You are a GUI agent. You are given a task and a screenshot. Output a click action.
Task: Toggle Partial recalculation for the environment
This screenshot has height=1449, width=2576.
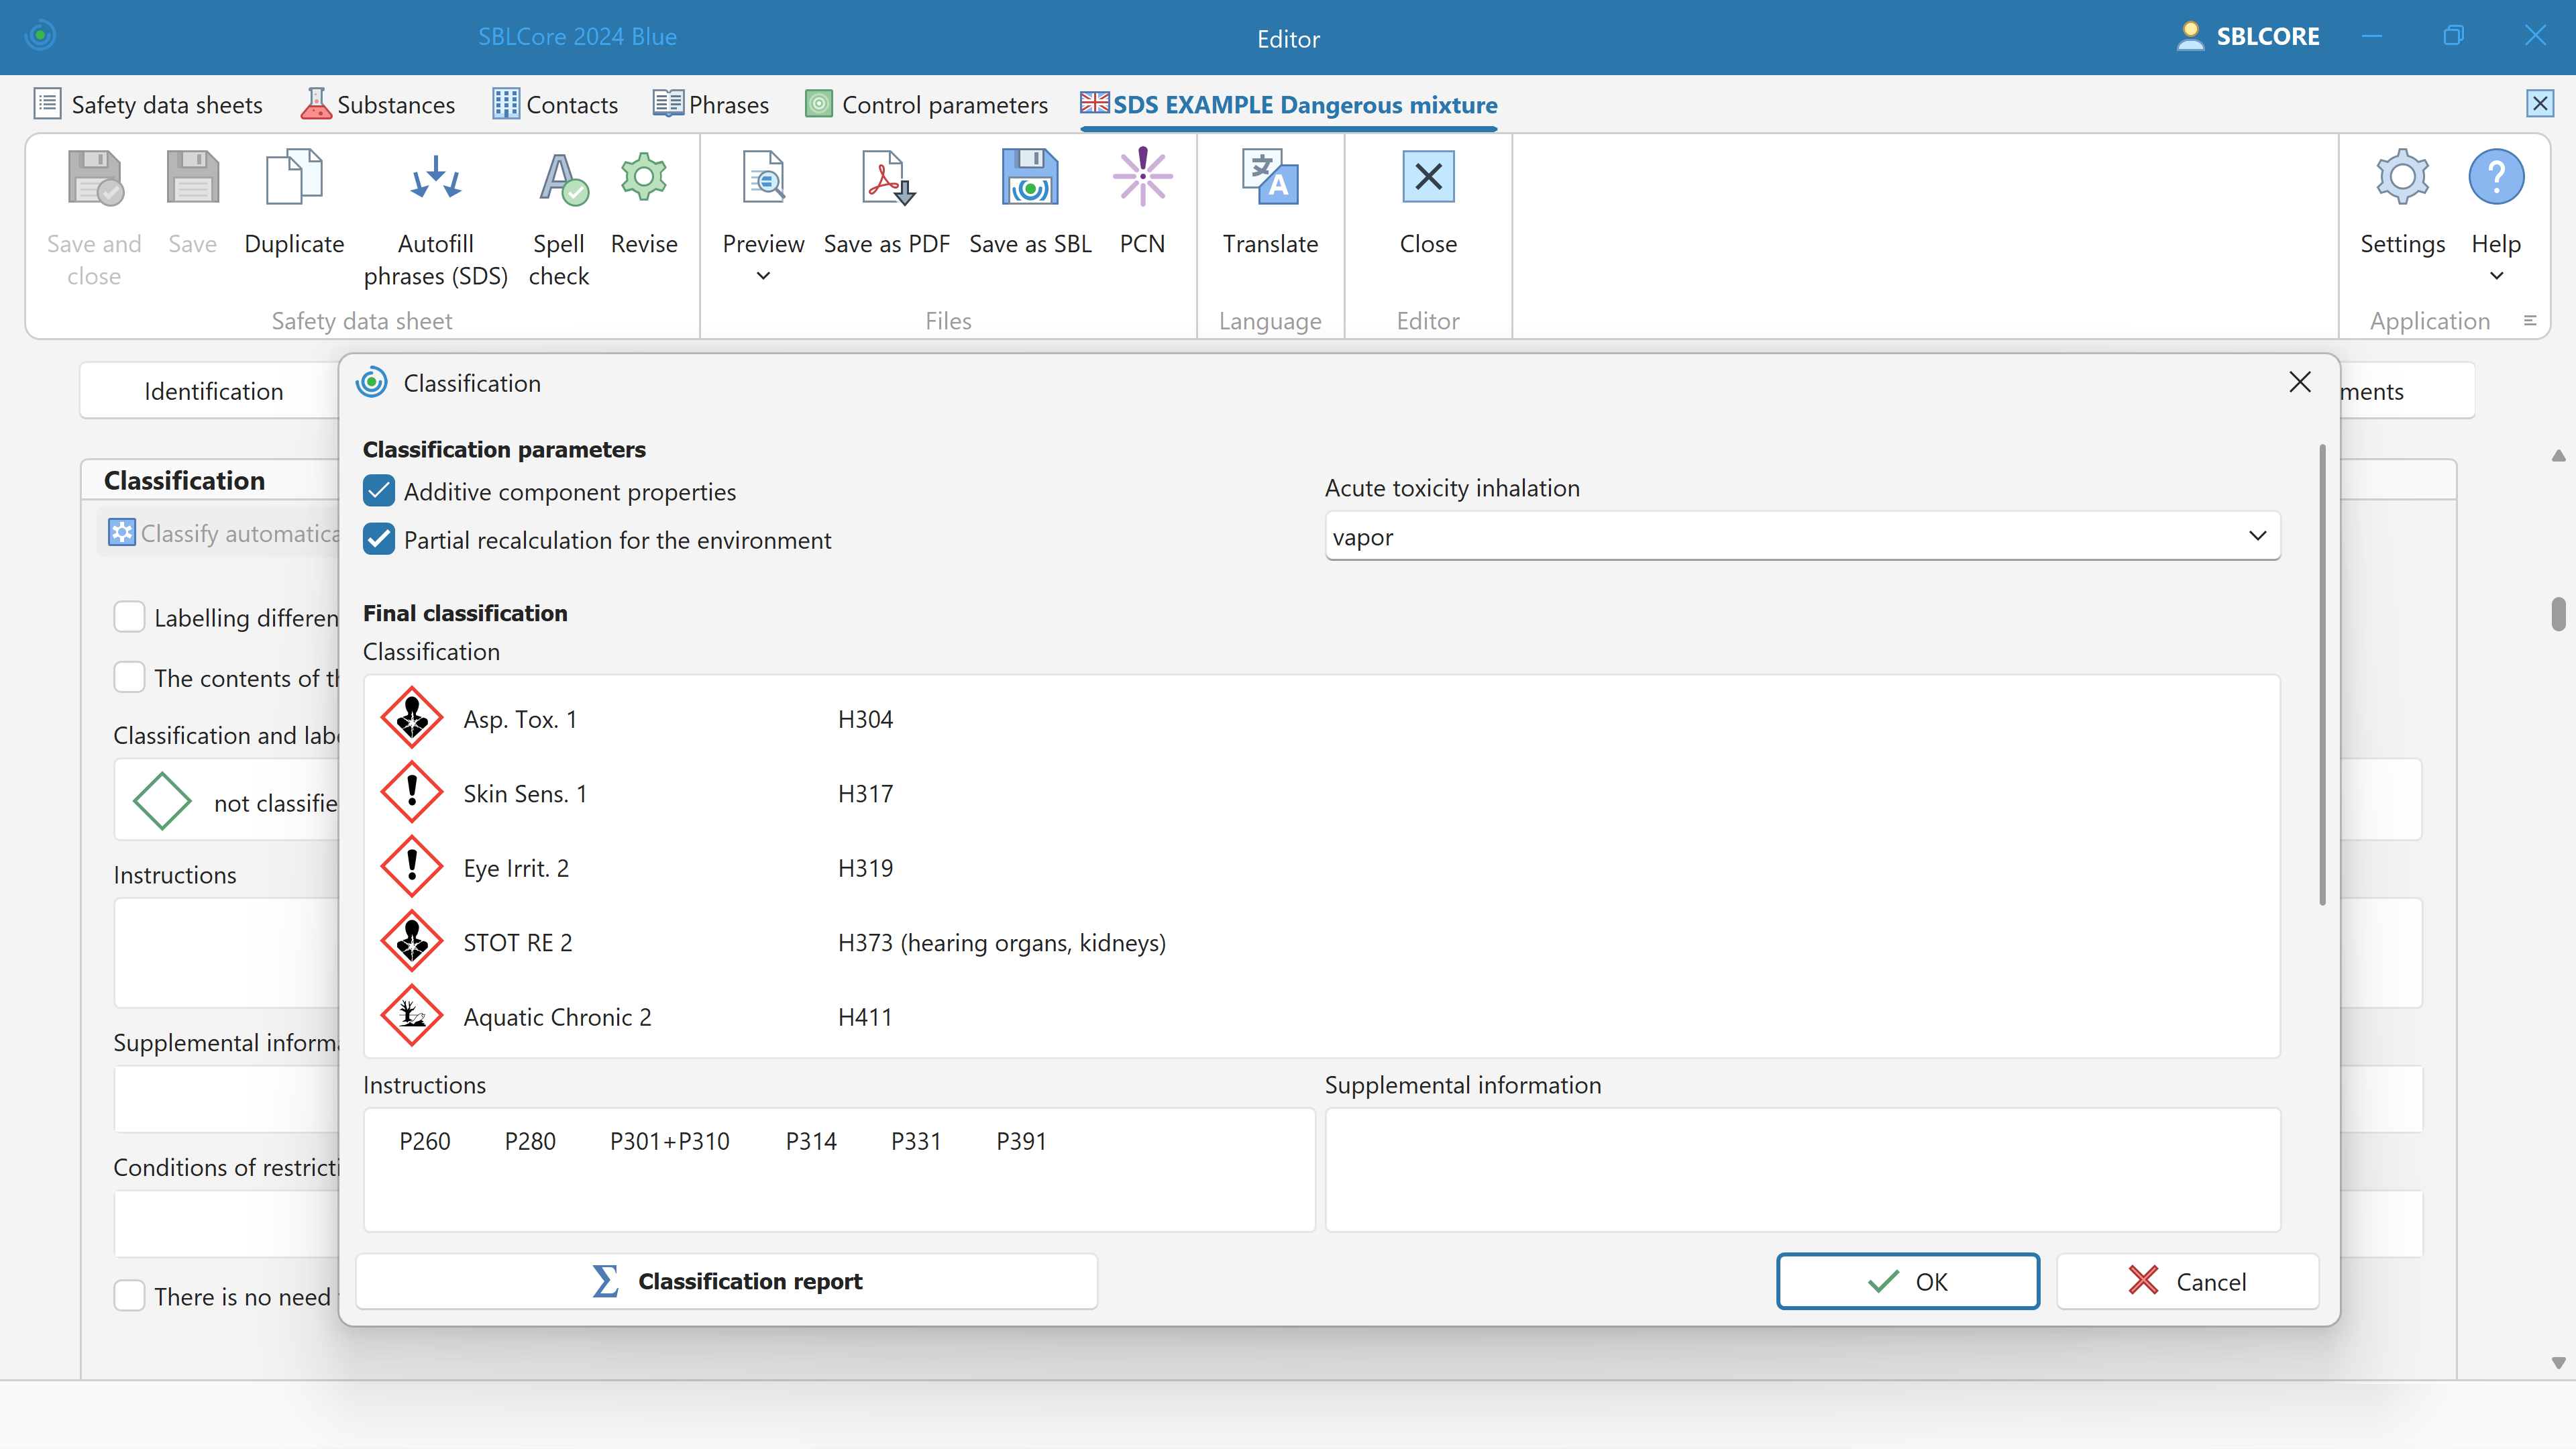pyautogui.click(x=379, y=539)
